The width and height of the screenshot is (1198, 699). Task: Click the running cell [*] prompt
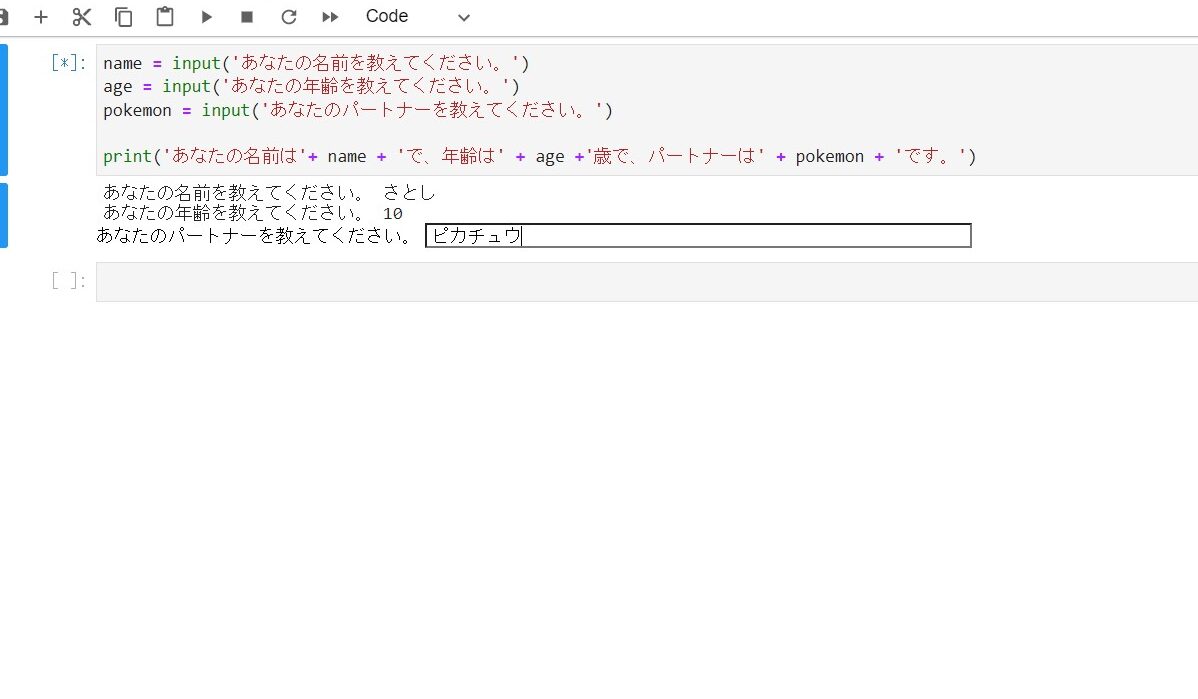pos(69,63)
